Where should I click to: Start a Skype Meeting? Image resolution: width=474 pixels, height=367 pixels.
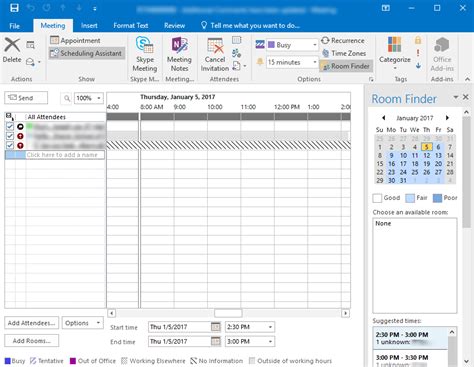(145, 54)
